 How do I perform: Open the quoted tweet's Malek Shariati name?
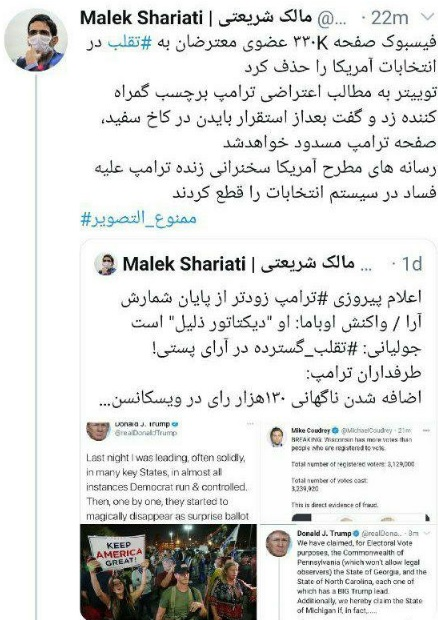(x=238, y=264)
